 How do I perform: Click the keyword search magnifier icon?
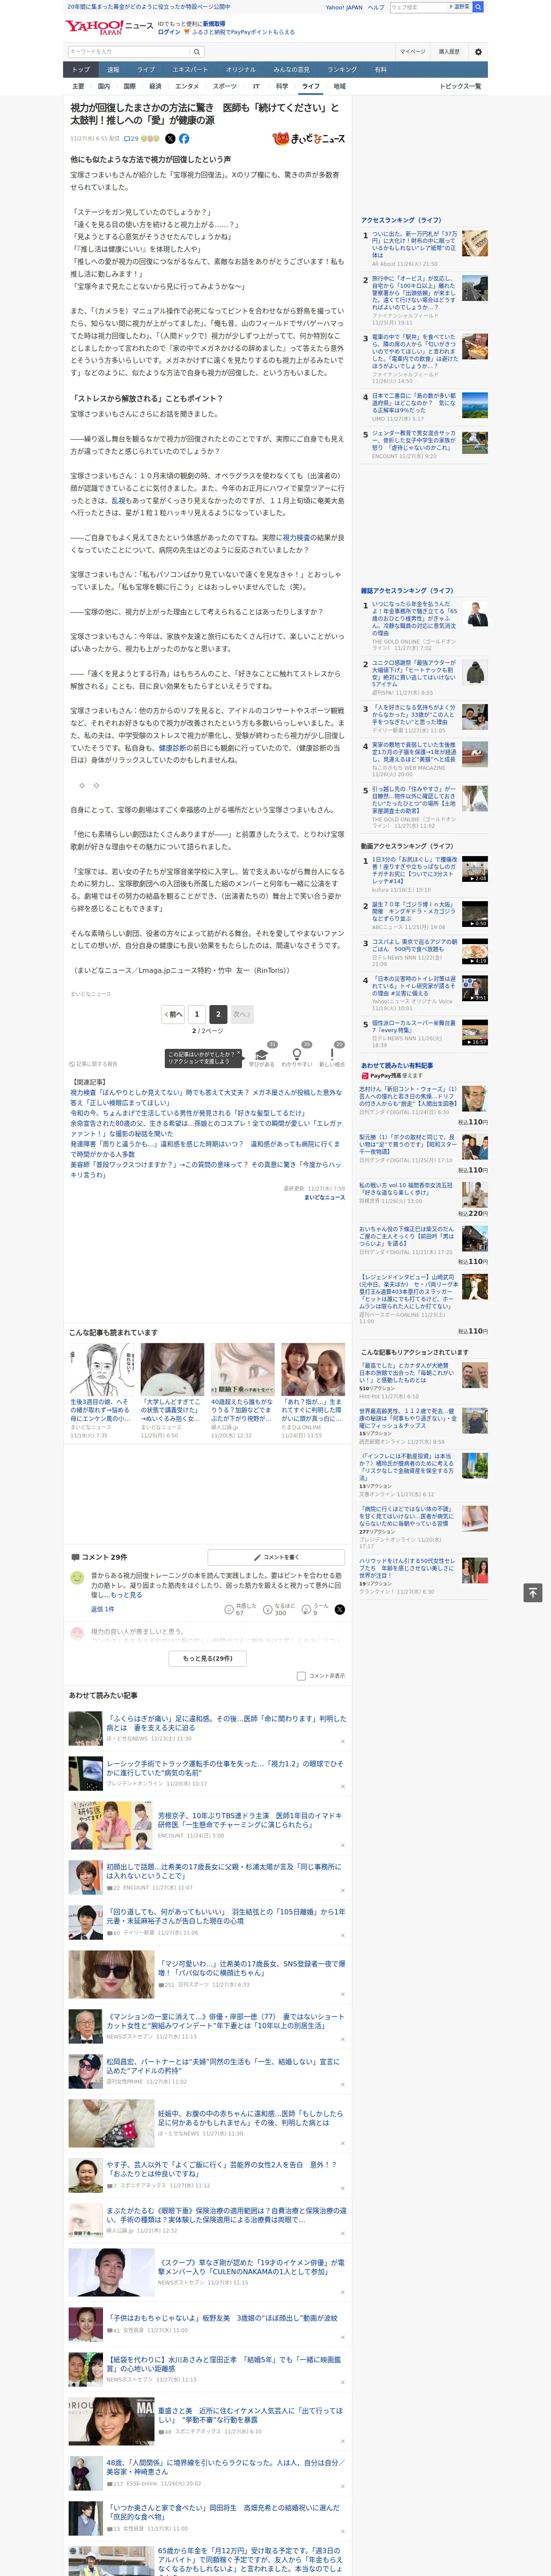(196, 51)
